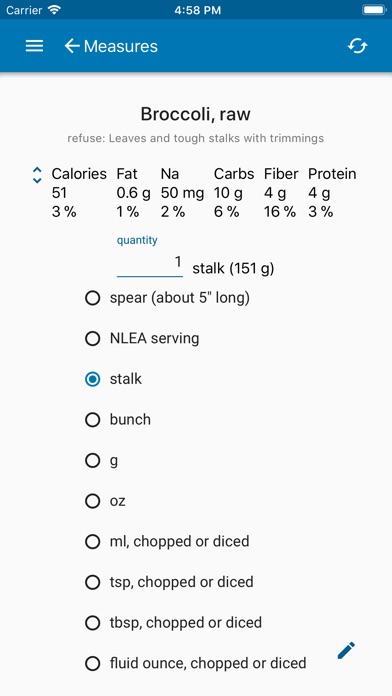Image resolution: width=392 pixels, height=696 pixels.
Task: Tap the sync refresh icon
Action: pyautogui.click(x=357, y=46)
